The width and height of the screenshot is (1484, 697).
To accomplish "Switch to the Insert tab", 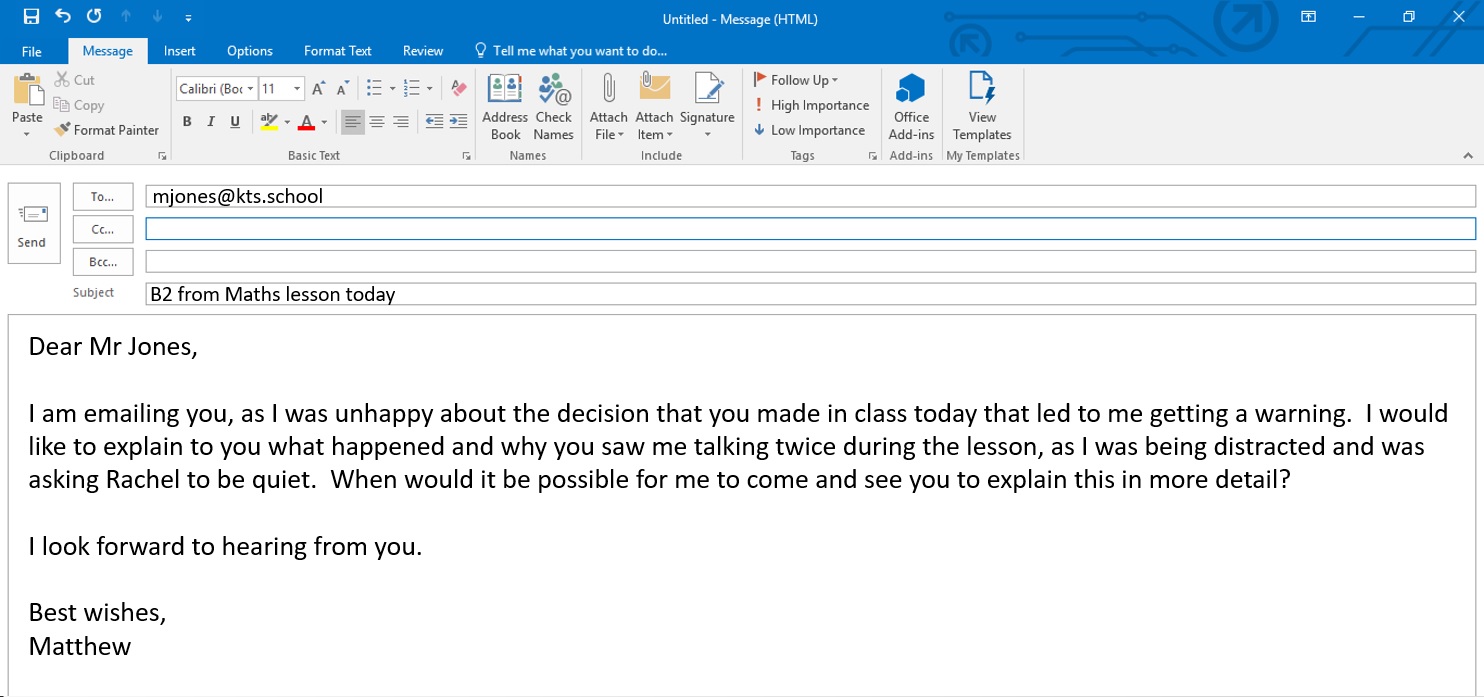I will [x=180, y=51].
